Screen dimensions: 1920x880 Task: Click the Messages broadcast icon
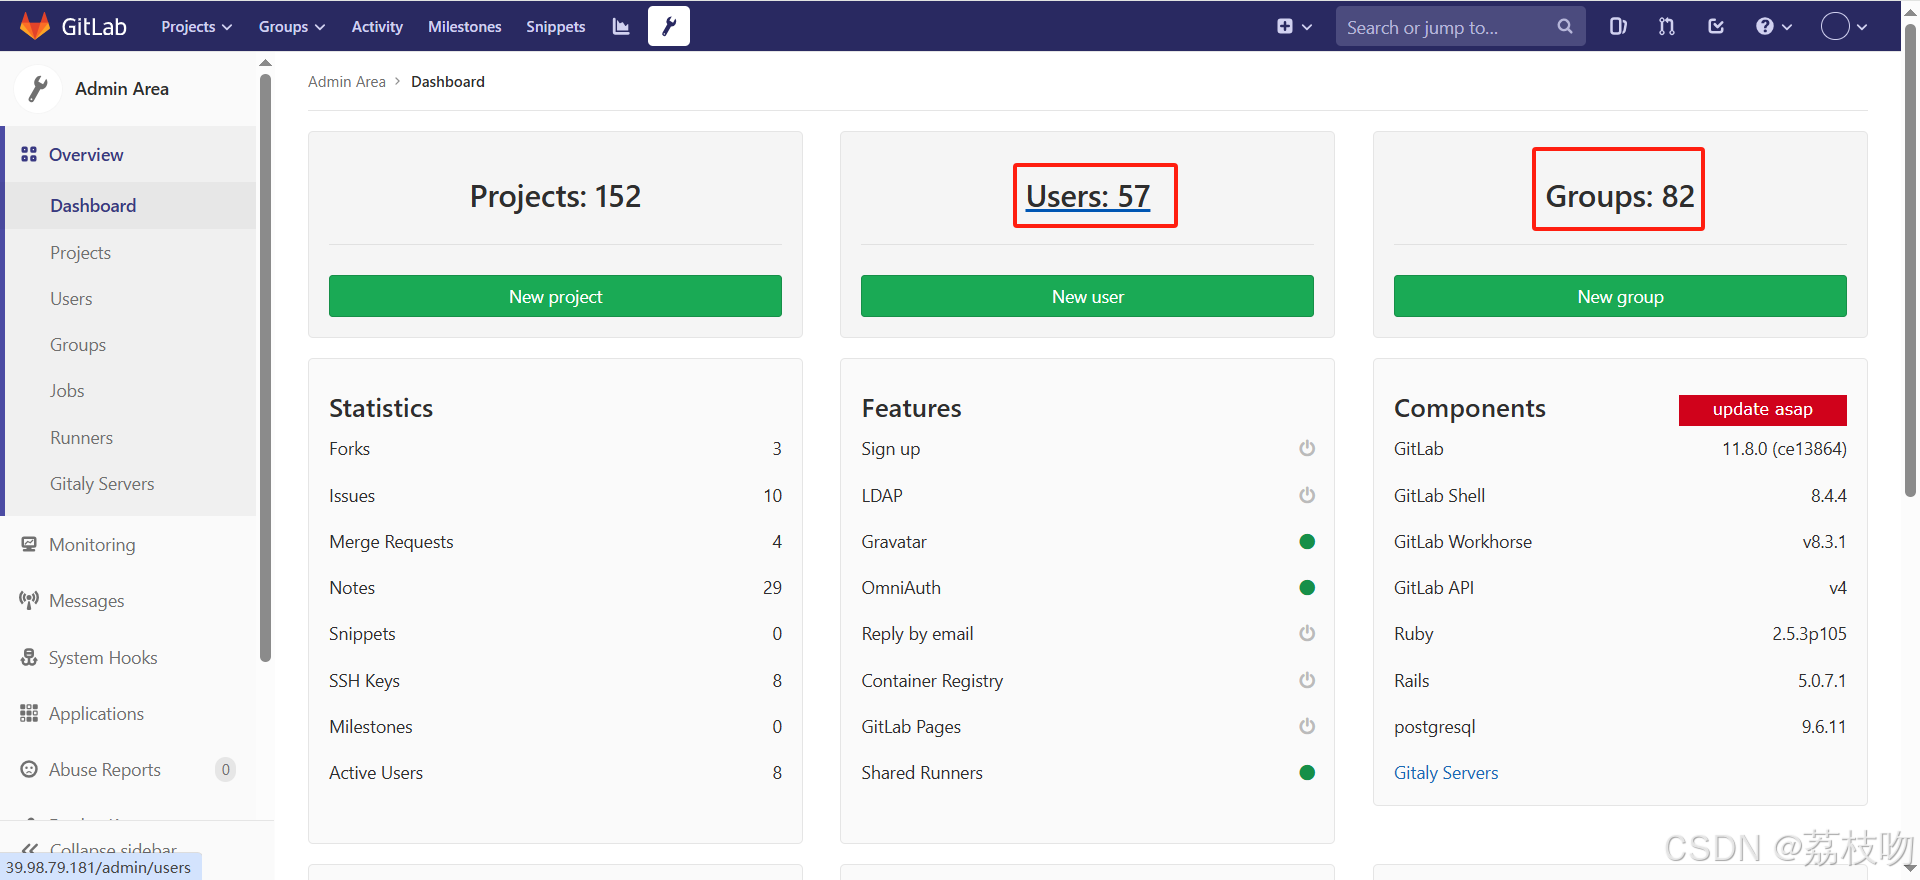point(29,600)
